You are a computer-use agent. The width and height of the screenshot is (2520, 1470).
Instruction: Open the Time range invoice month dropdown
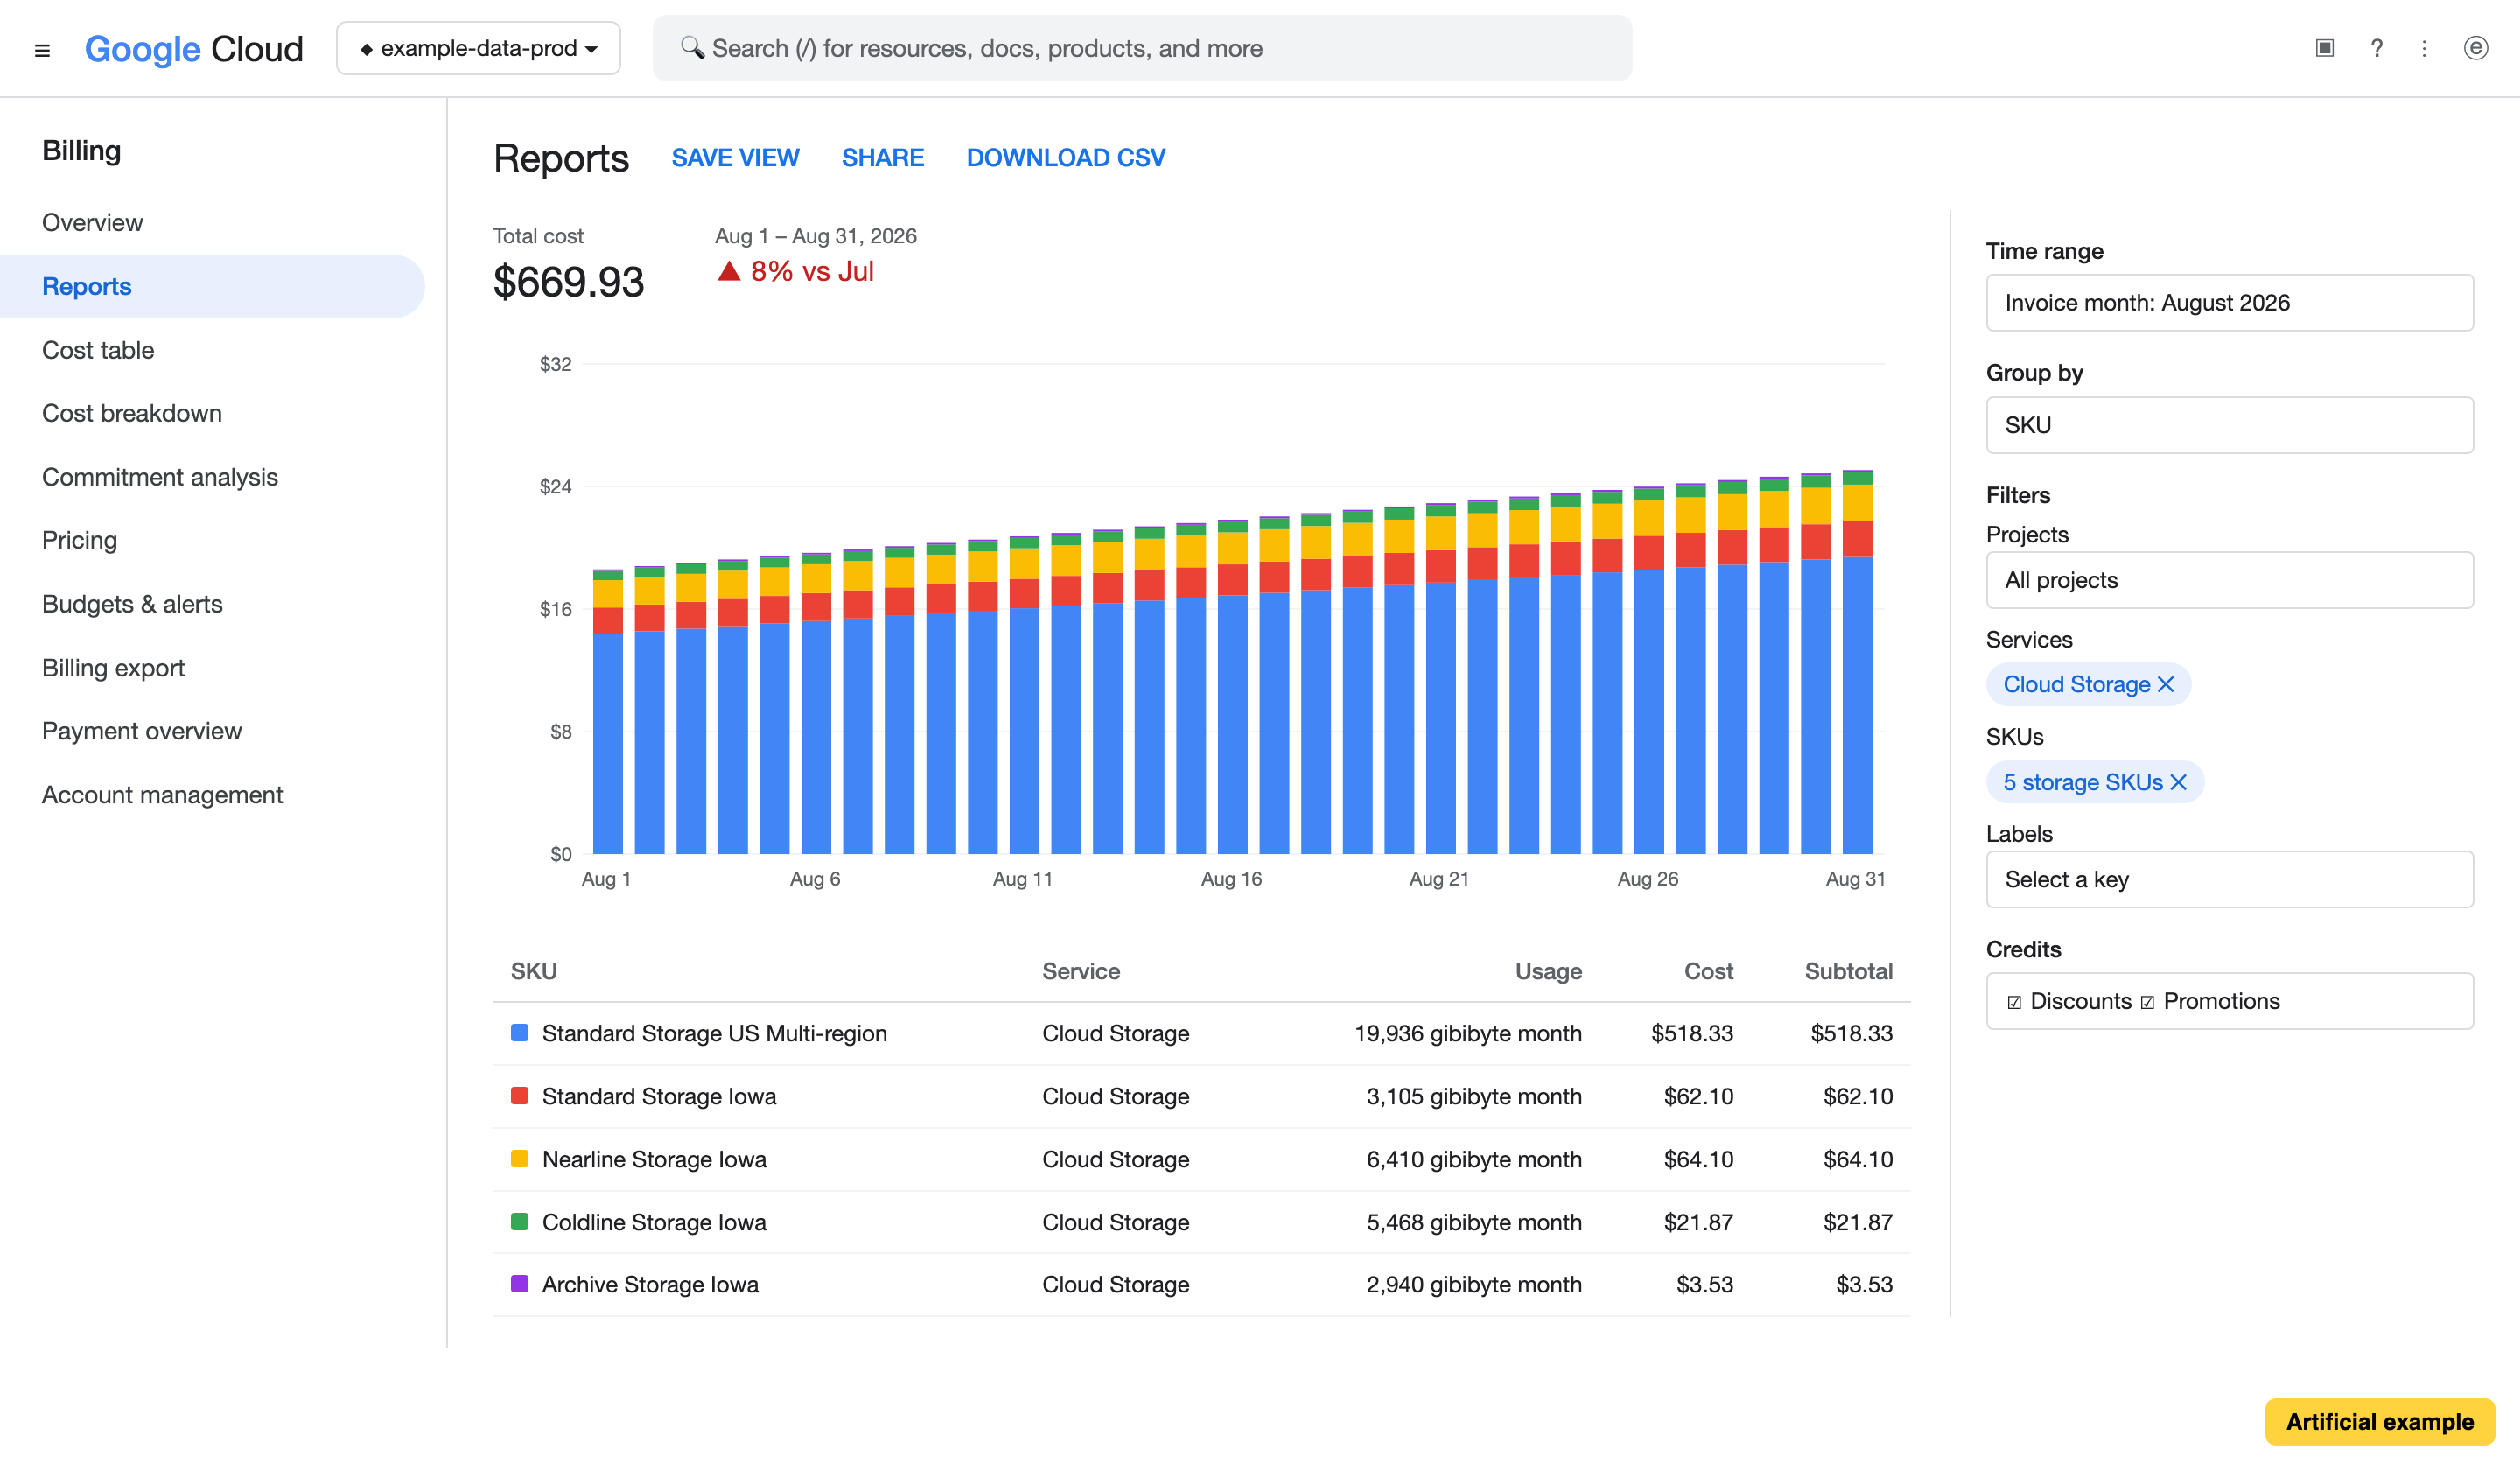tap(2229, 303)
